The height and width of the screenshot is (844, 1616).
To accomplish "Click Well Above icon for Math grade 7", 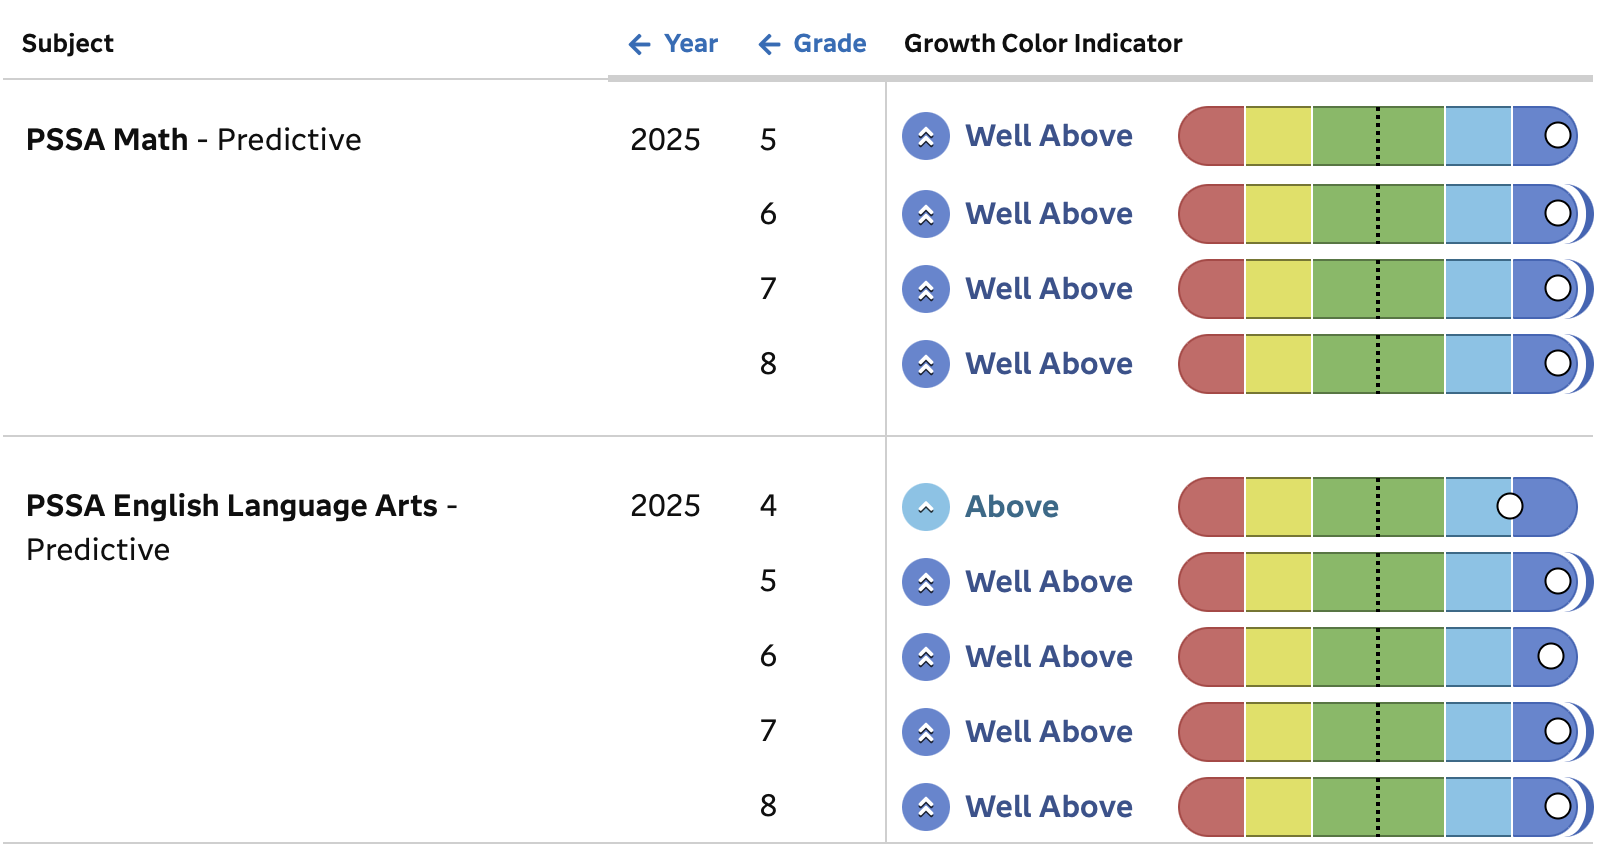I will point(926,289).
